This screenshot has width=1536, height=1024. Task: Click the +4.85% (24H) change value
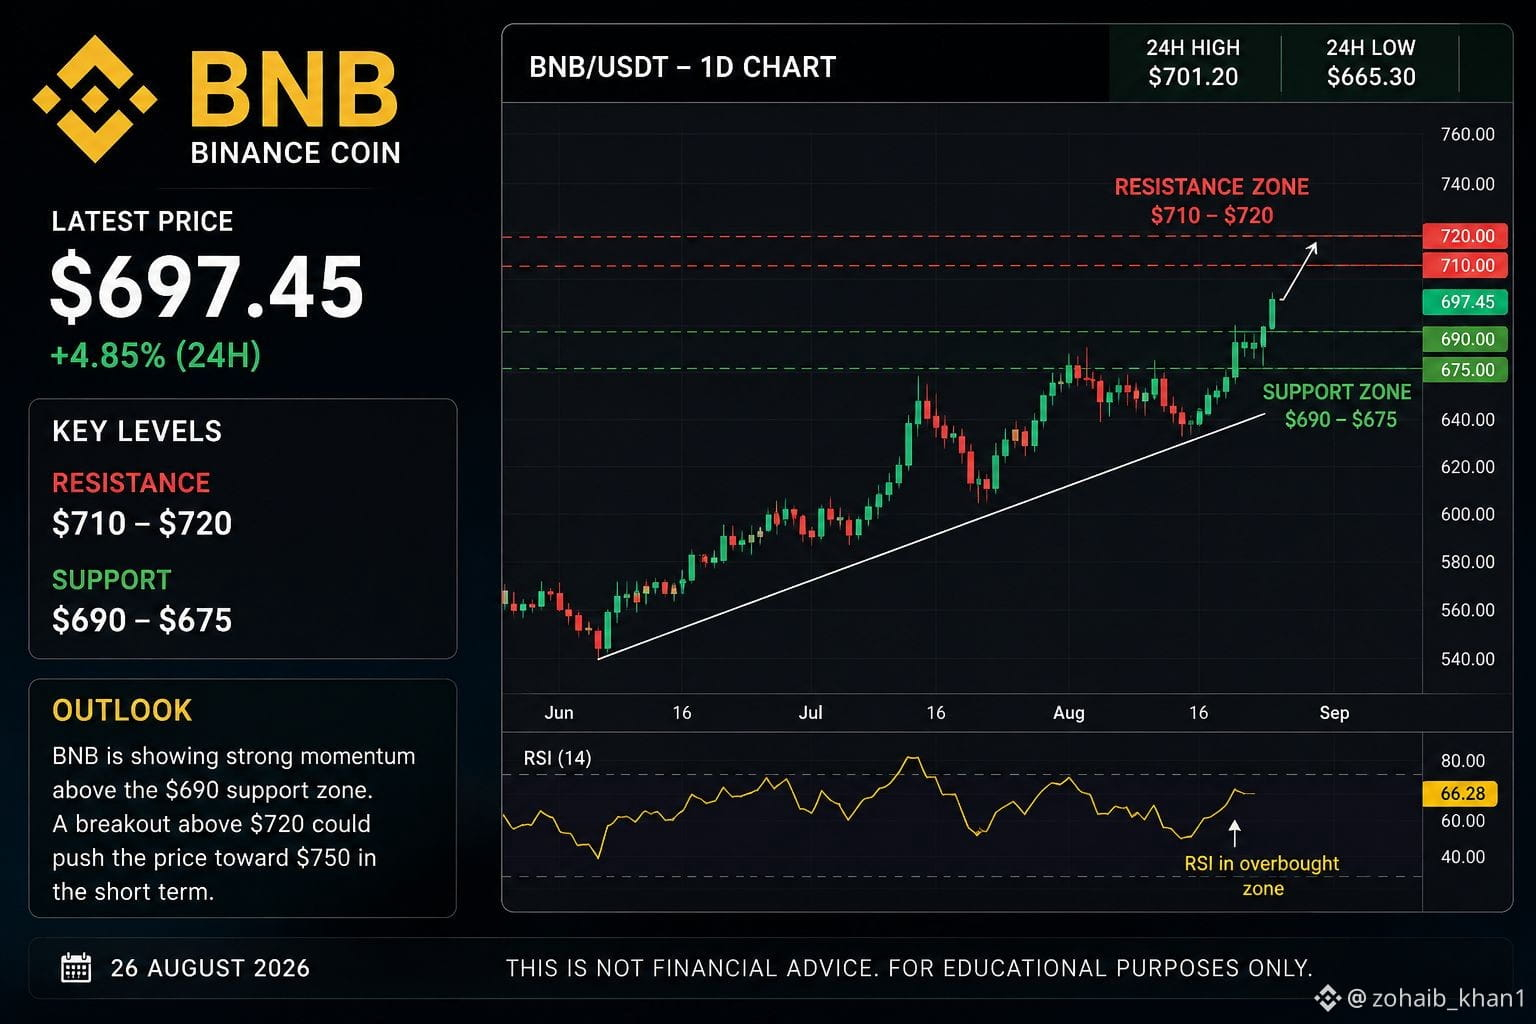tap(156, 355)
